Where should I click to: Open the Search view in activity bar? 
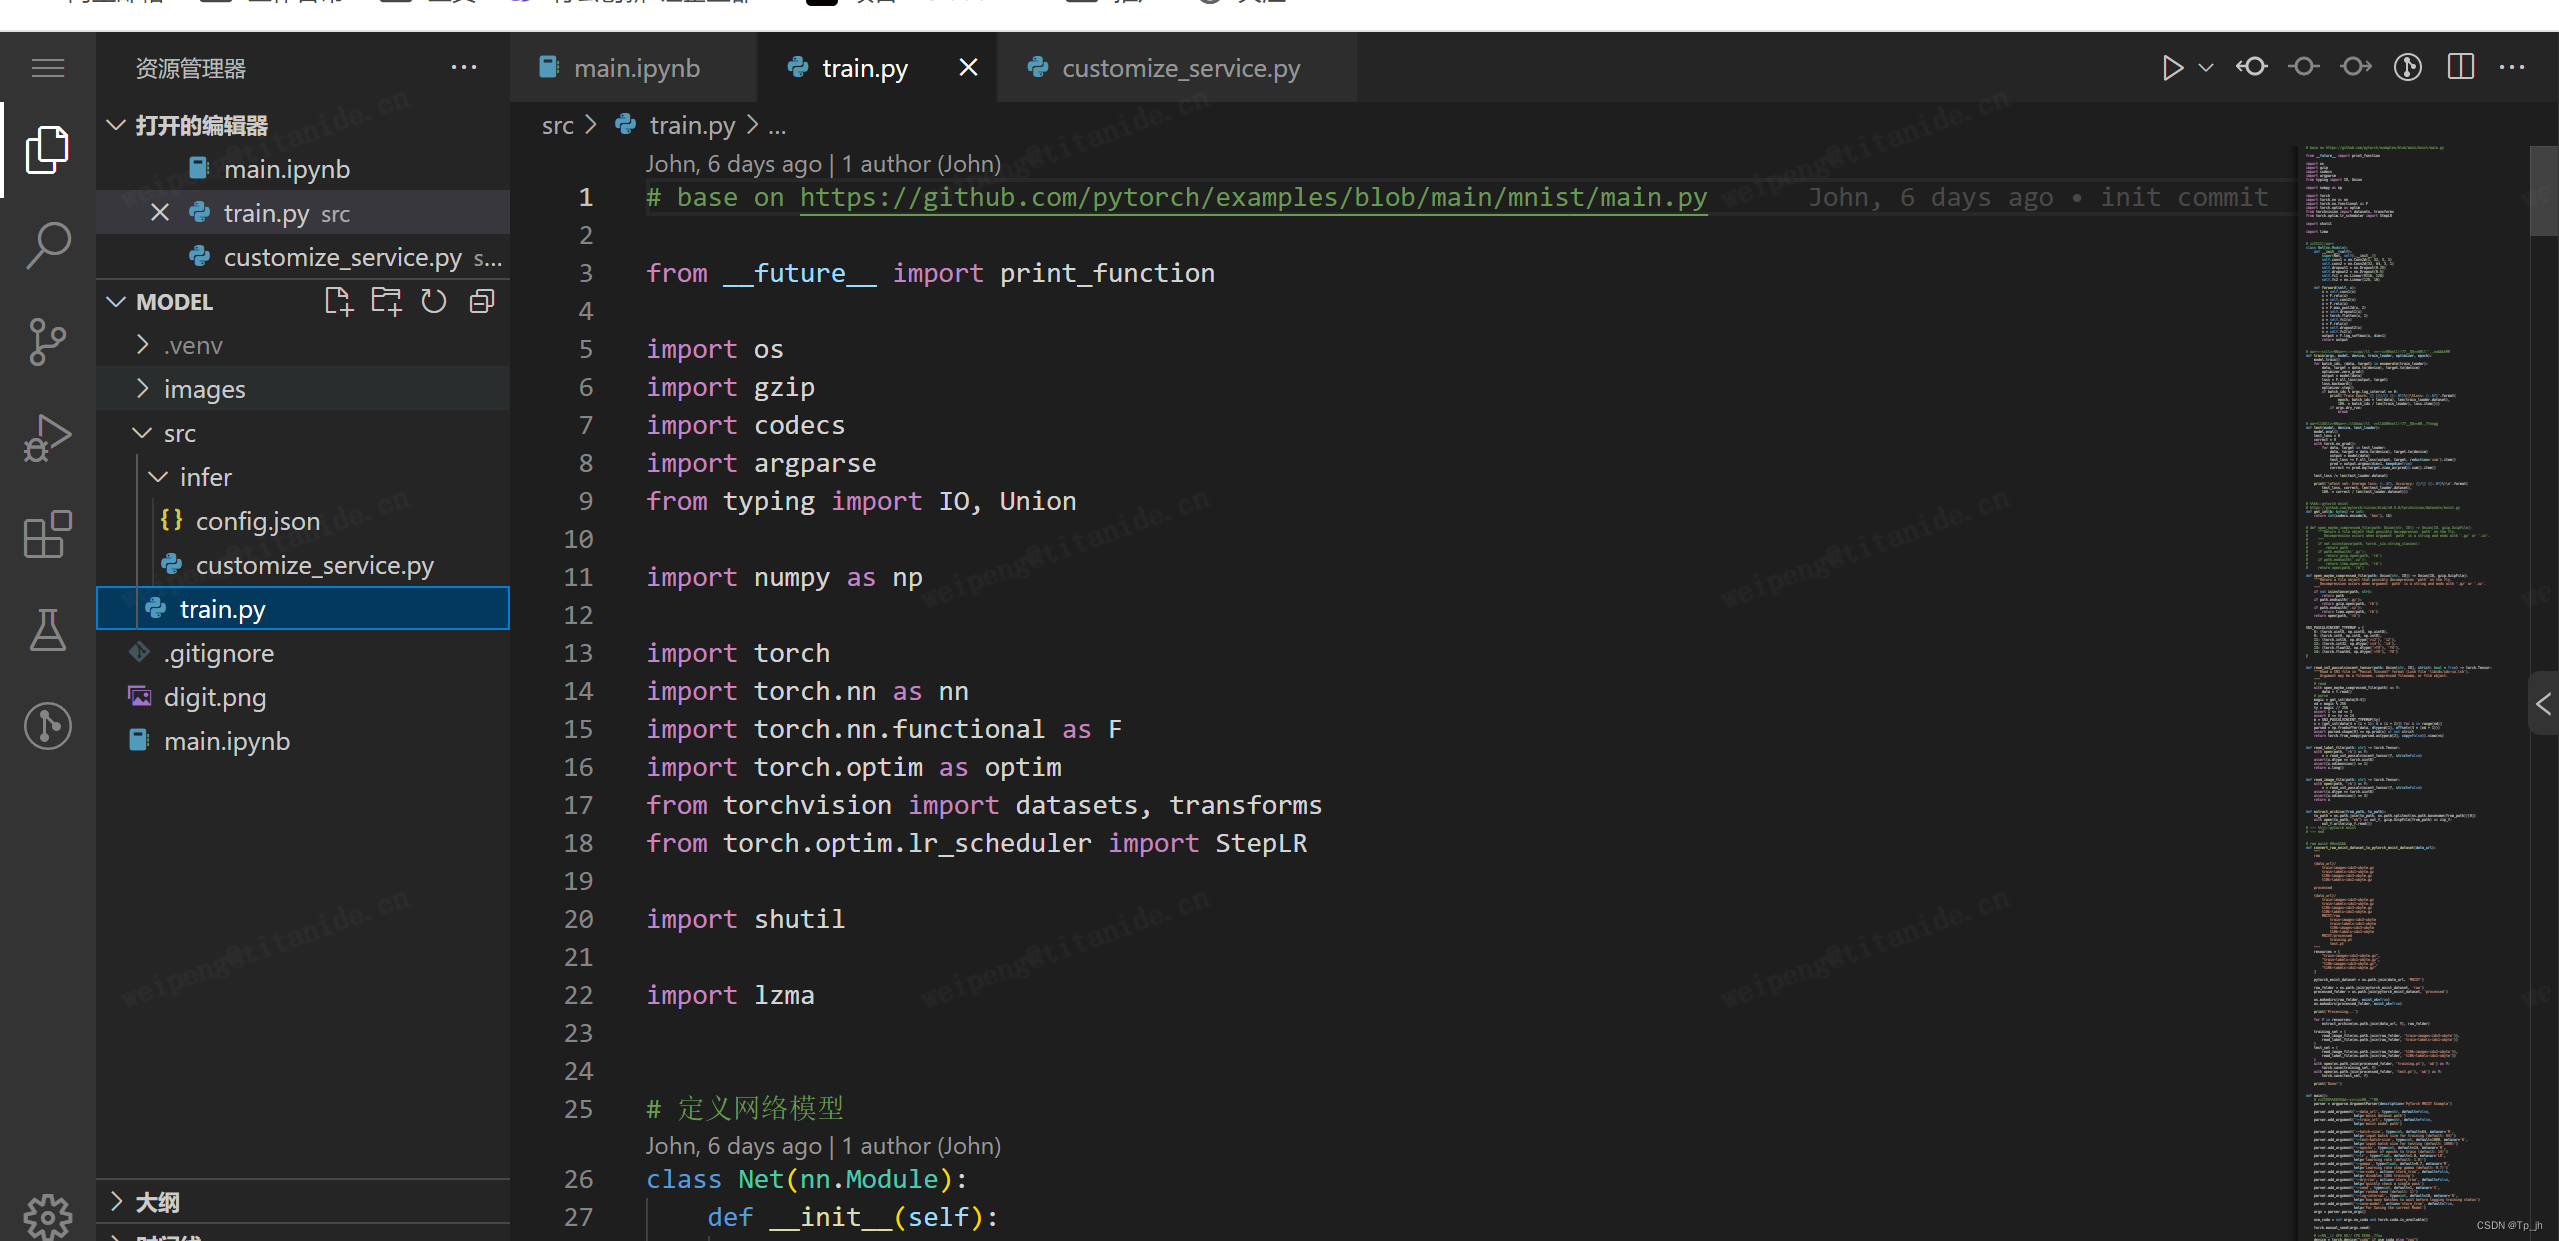point(47,245)
